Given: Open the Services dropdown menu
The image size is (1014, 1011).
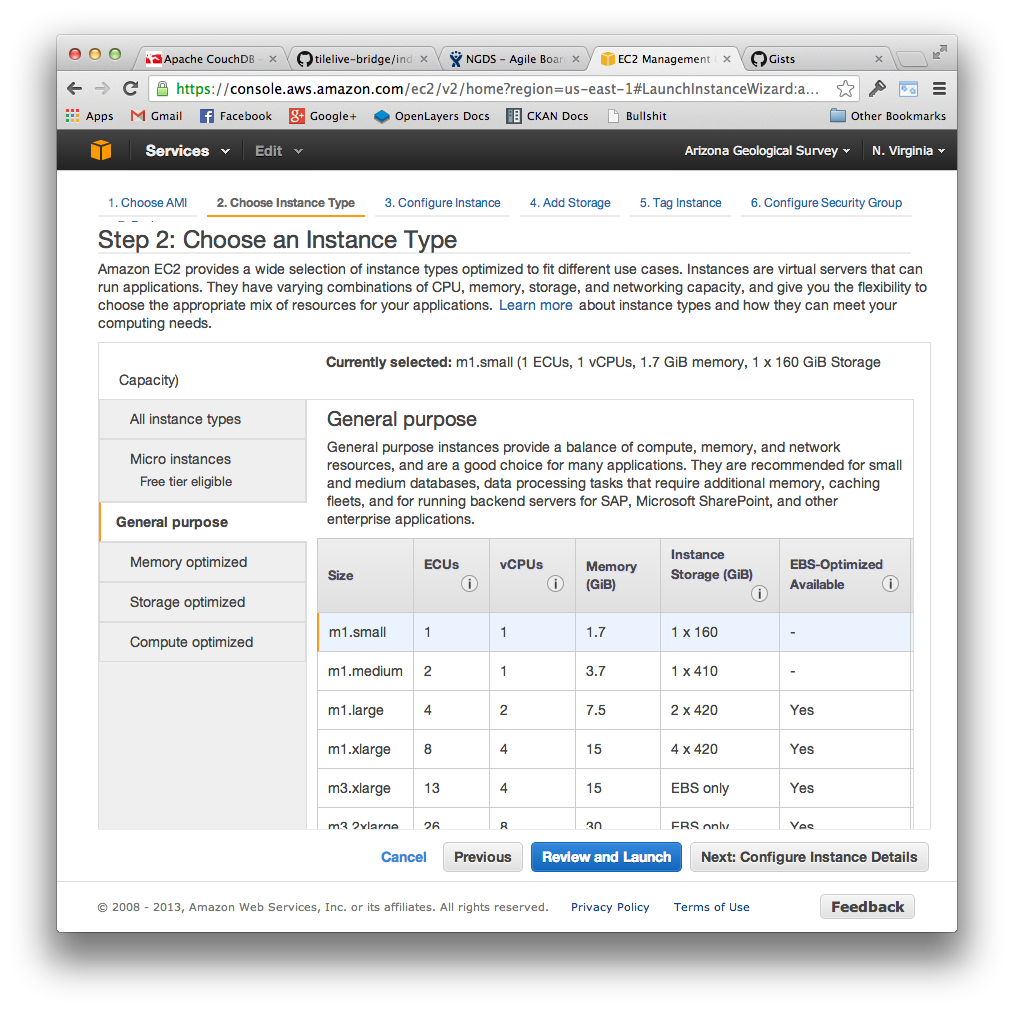Looking at the screenshot, I should coord(187,151).
